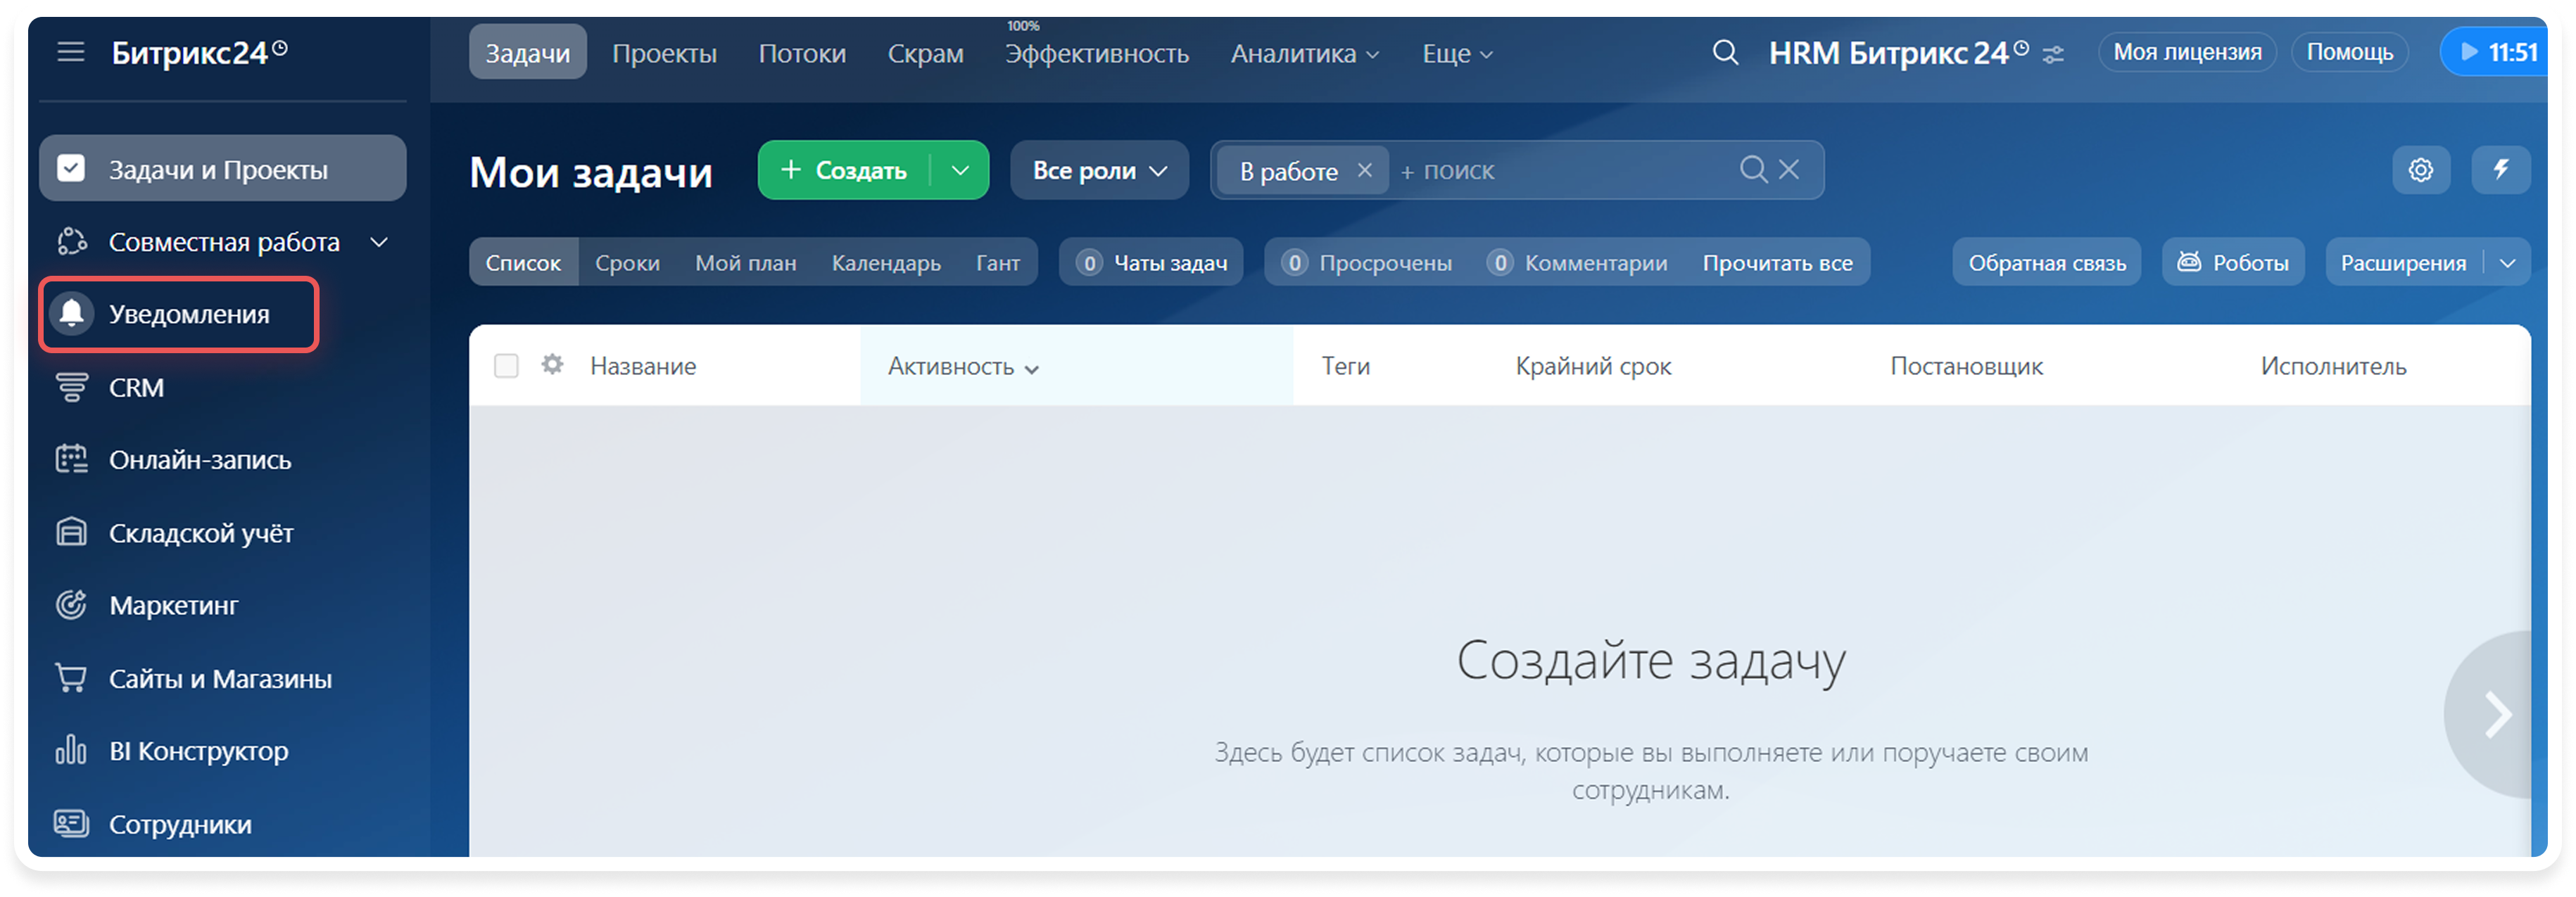This screenshot has height=897, width=2576.
Task: Click the "Прочитать все" button
Action: (1777, 263)
